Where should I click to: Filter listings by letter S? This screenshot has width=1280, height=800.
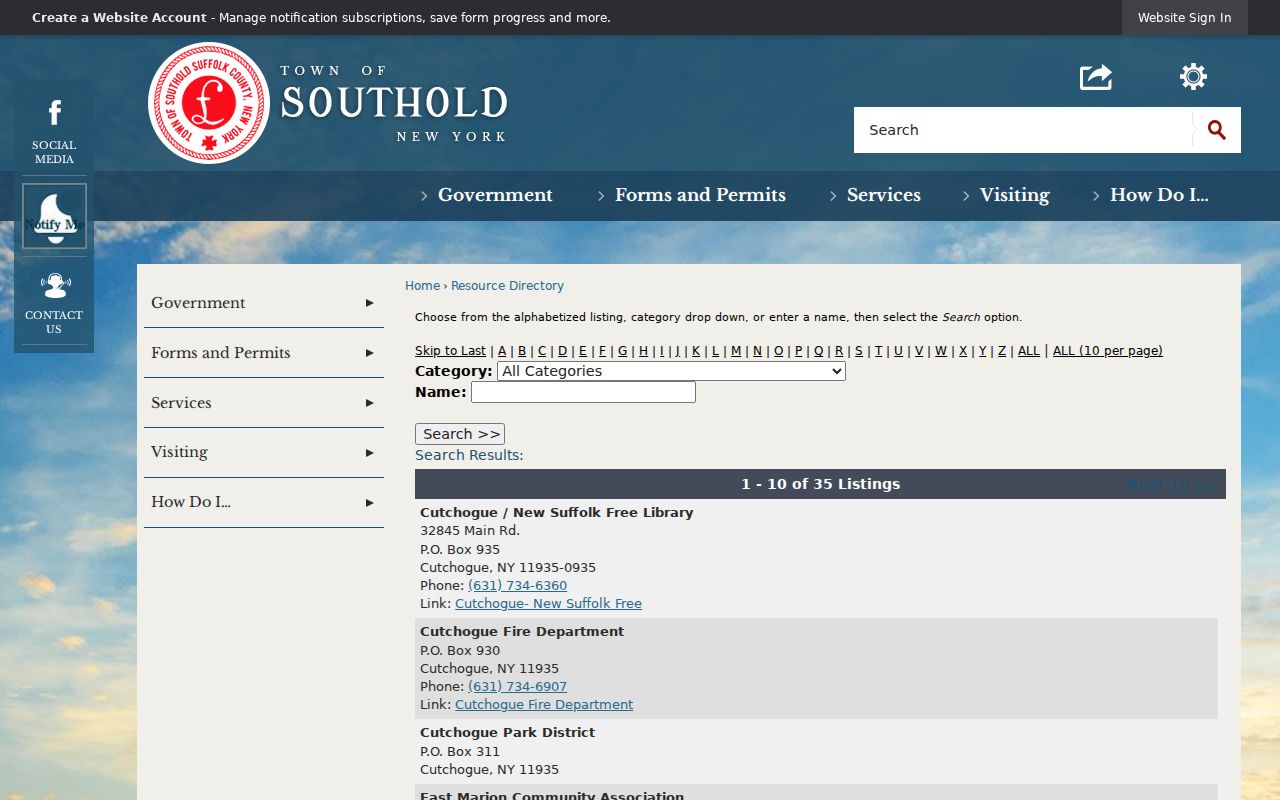(x=858, y=351)
